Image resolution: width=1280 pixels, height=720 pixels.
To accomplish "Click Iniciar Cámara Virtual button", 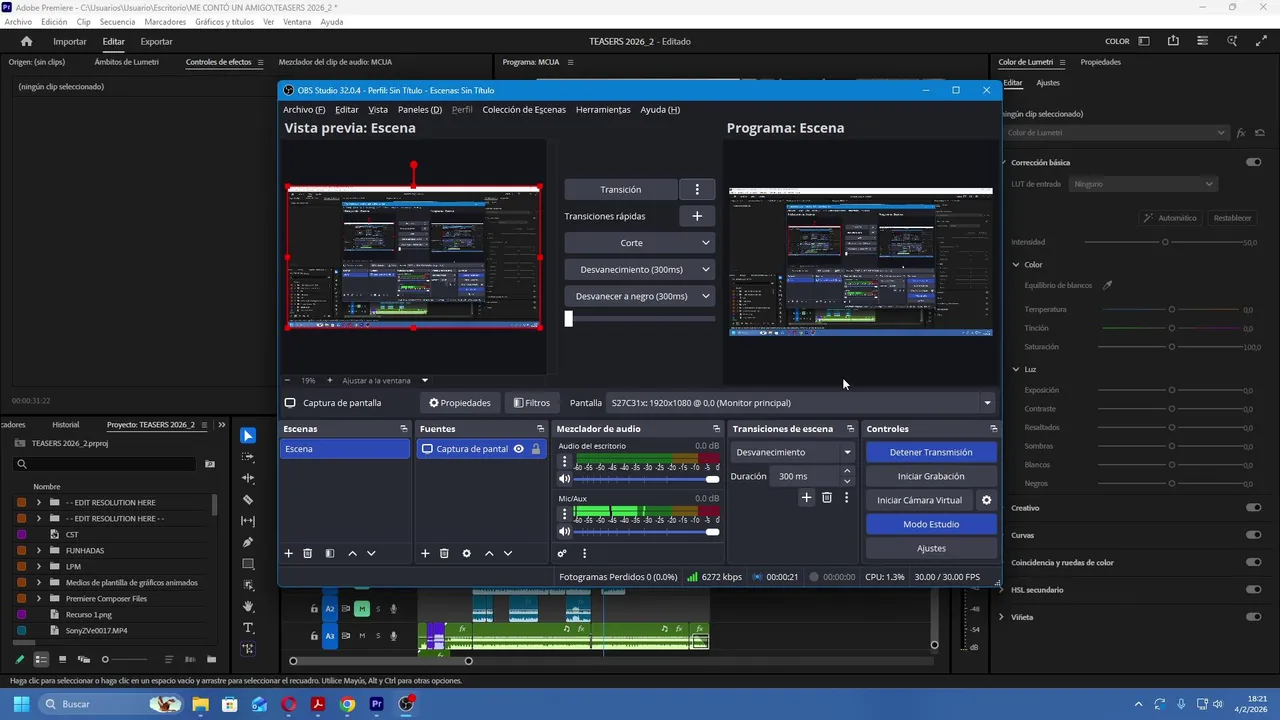I will [x=919, y=500].
